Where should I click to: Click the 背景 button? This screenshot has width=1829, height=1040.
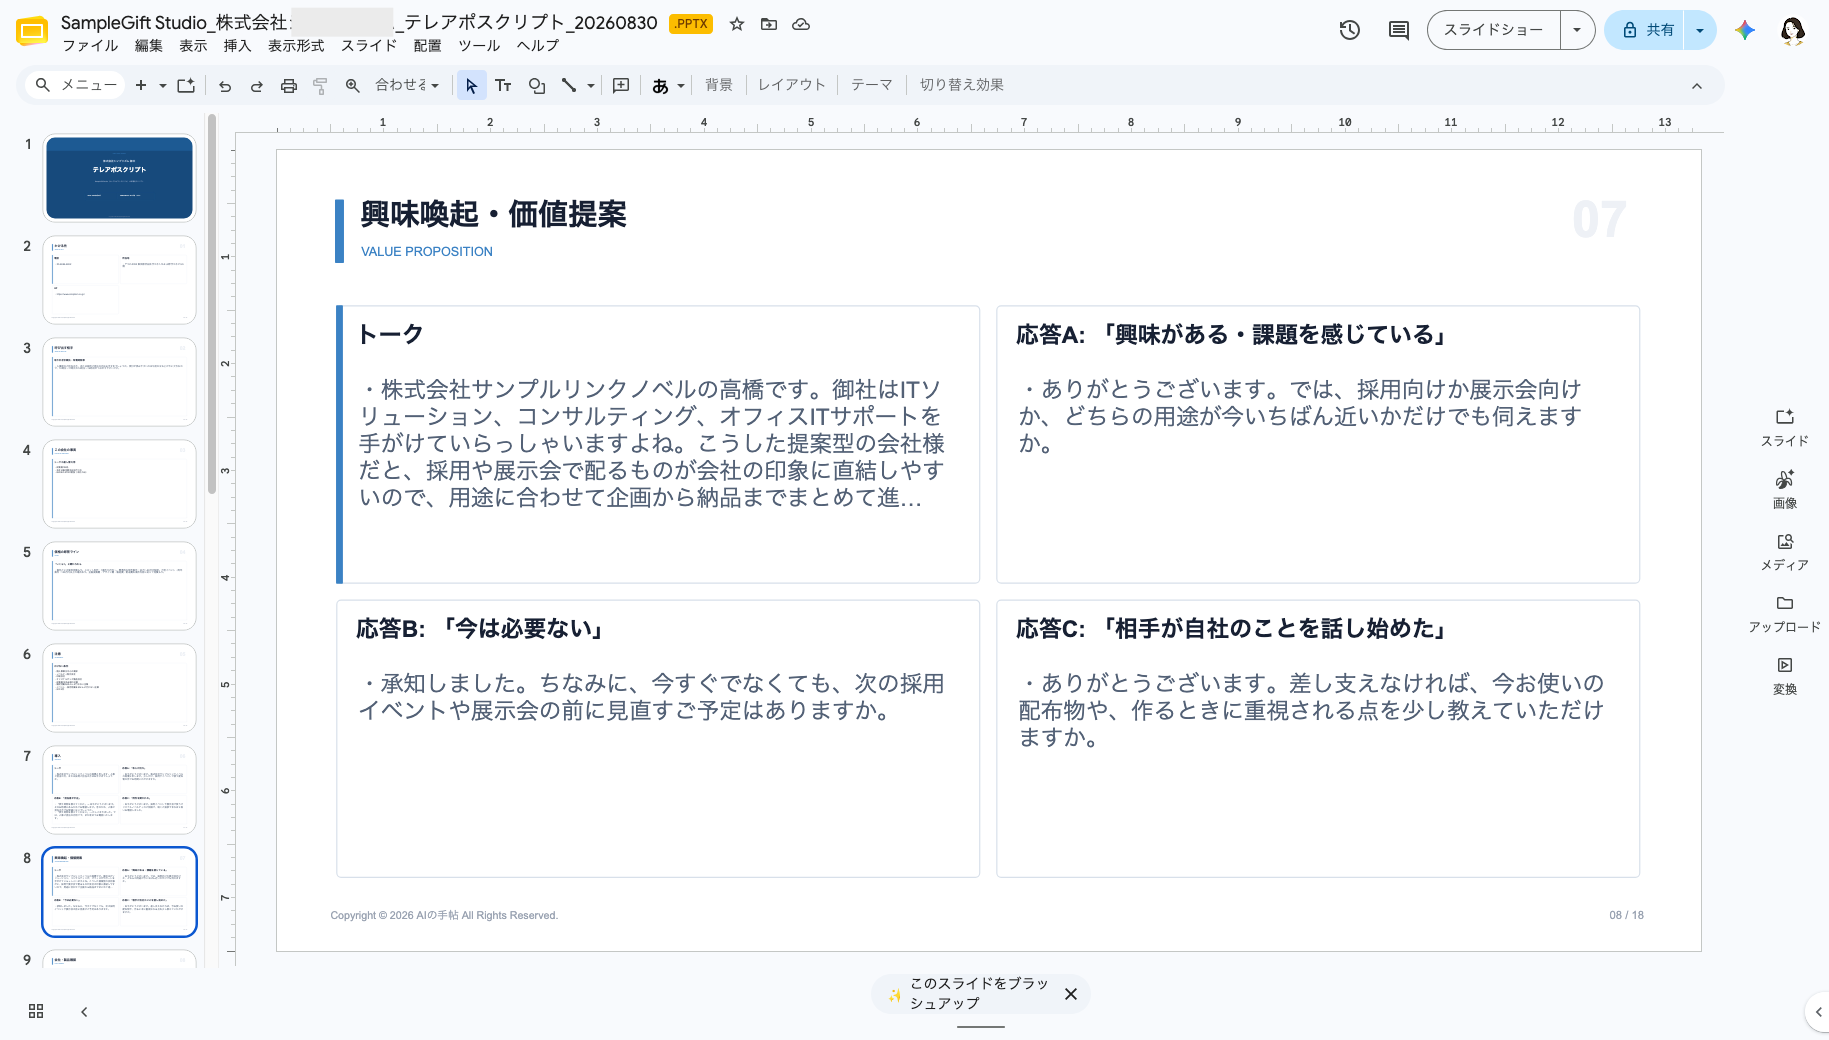(719, 86)
